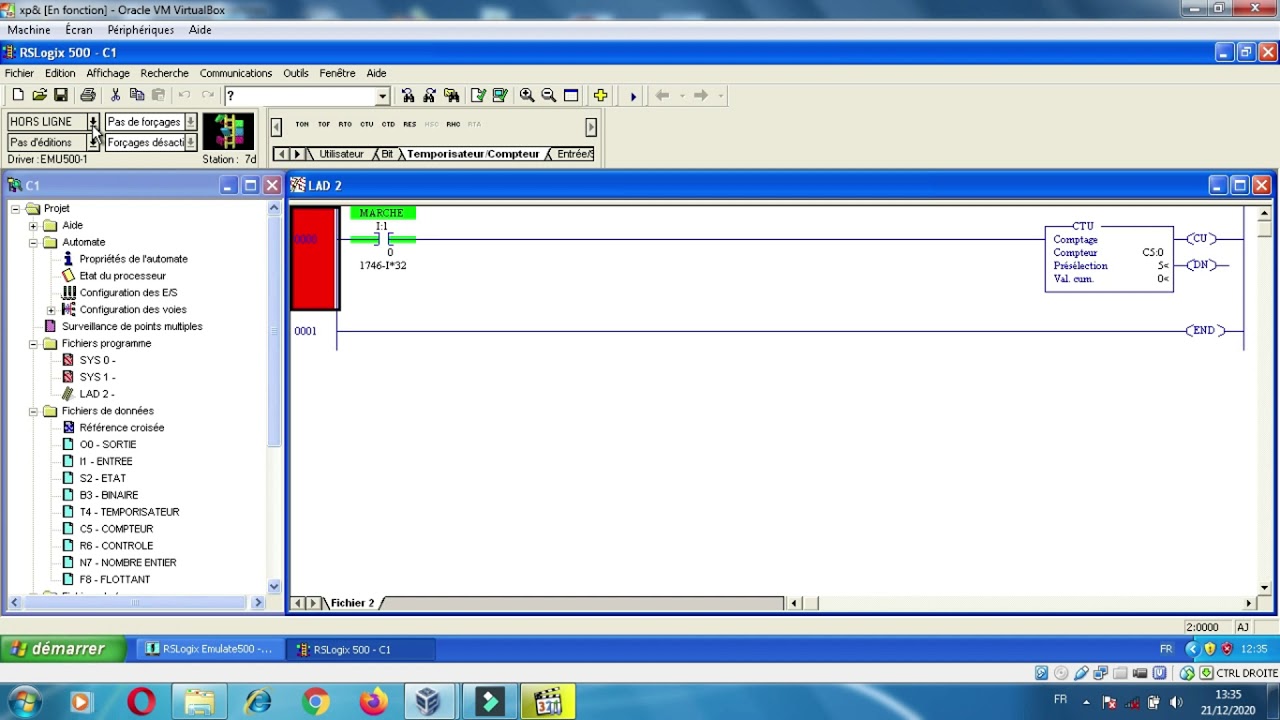
Task: Click the Verify File checkmark icon
Action: click(x=478, y=95)
